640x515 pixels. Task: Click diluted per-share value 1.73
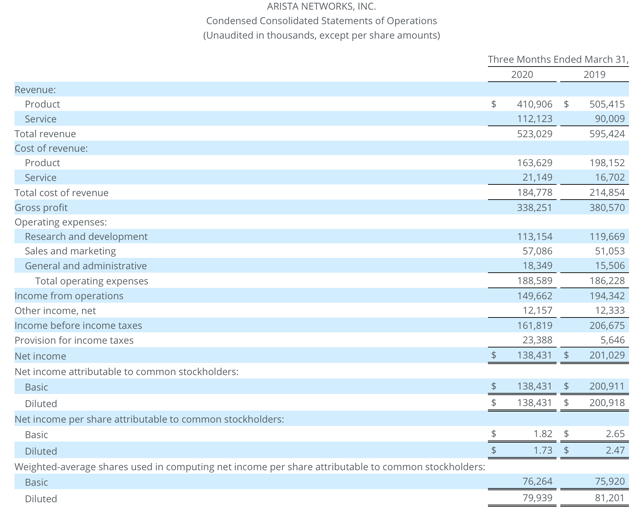[543, 451]
